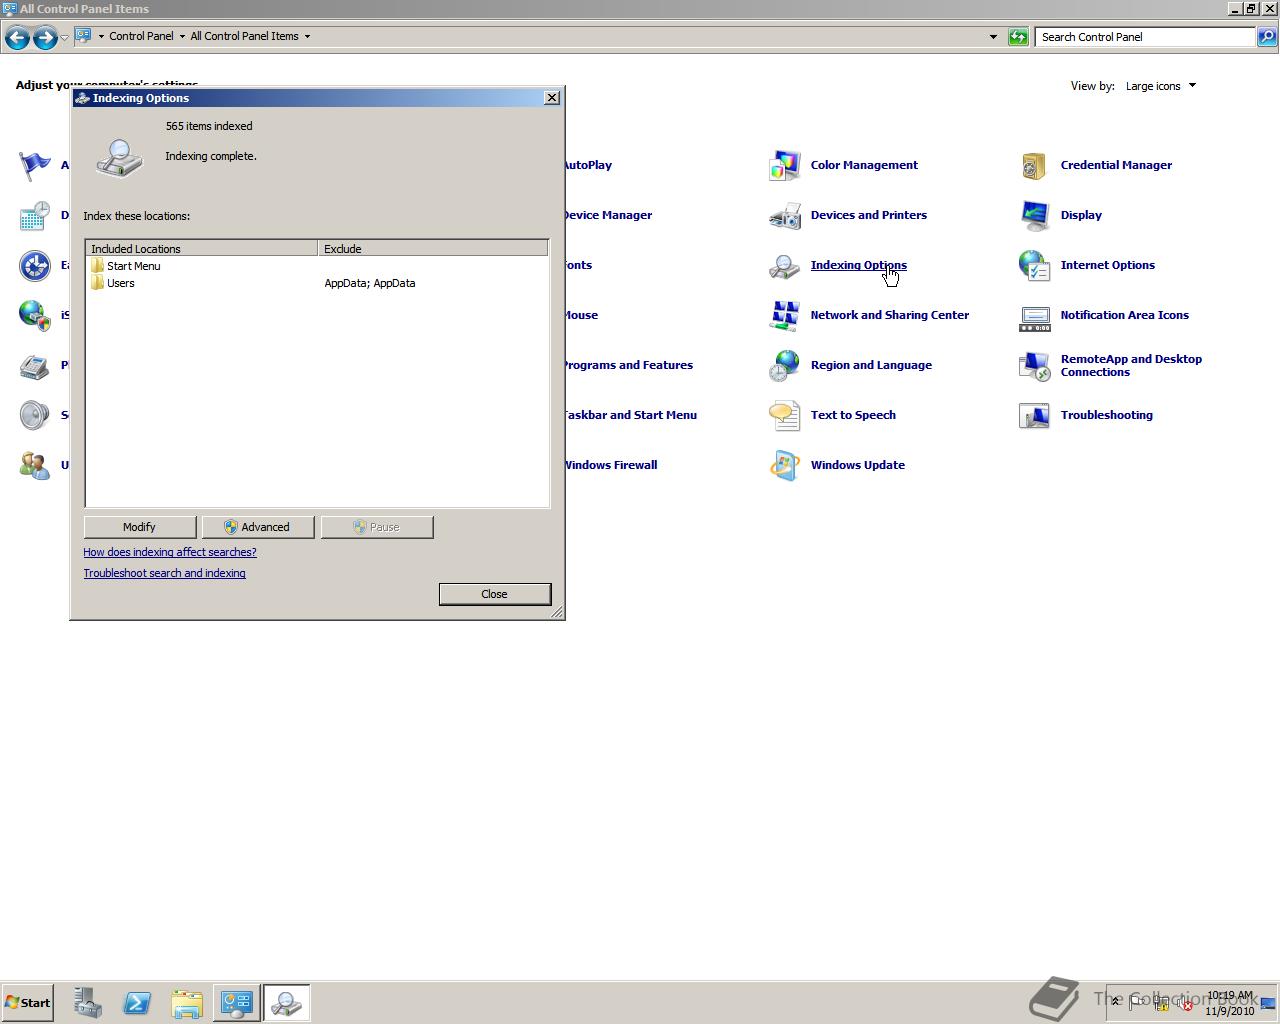Click 'All Control Panel Items' breadcrumb text
Image resolution: width=1280 pixels, height=1024 pixels.
click(244, 36)
